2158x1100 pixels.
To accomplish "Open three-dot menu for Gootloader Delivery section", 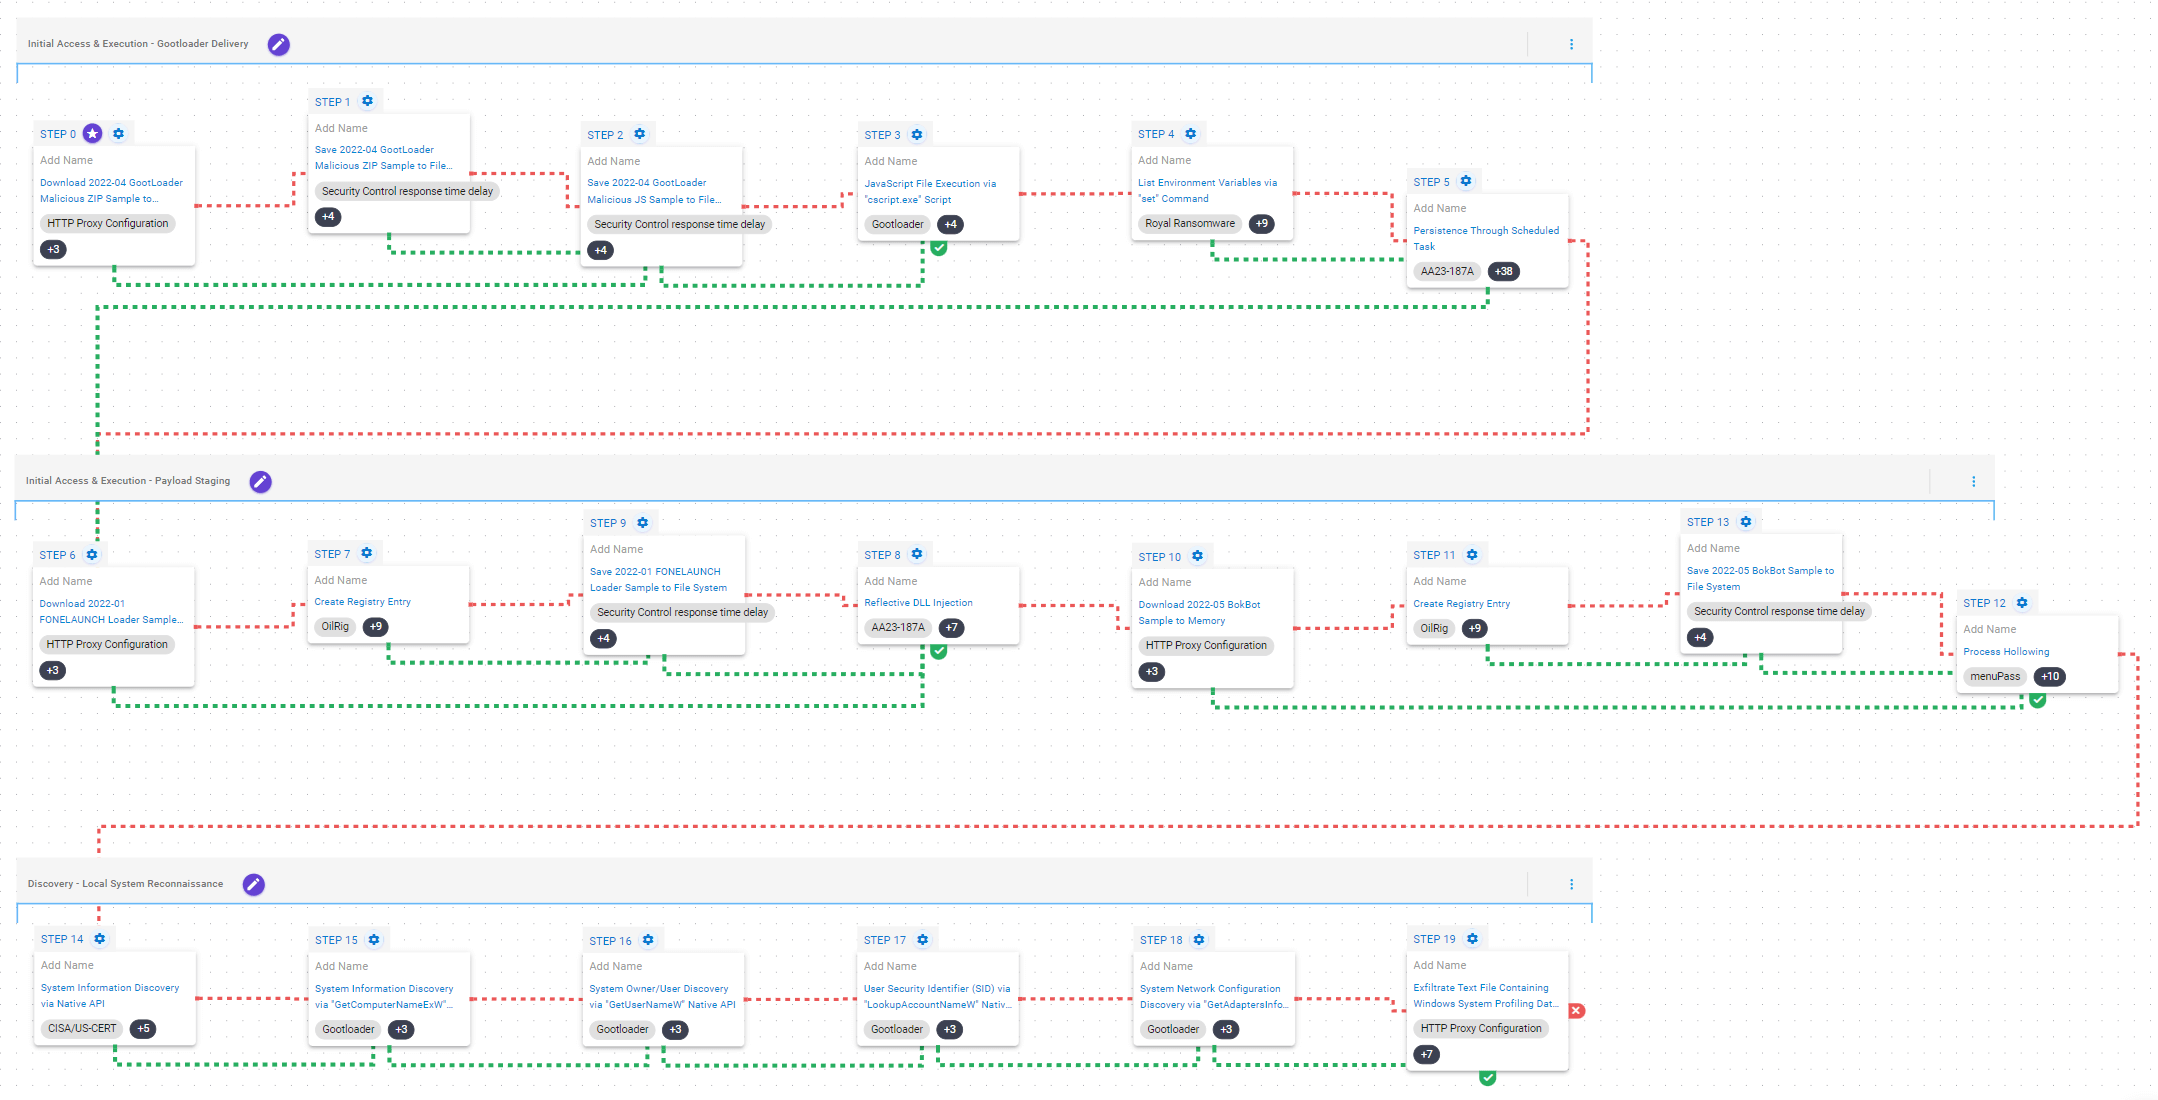I will pyautogui.click(x=1571, y=44).
